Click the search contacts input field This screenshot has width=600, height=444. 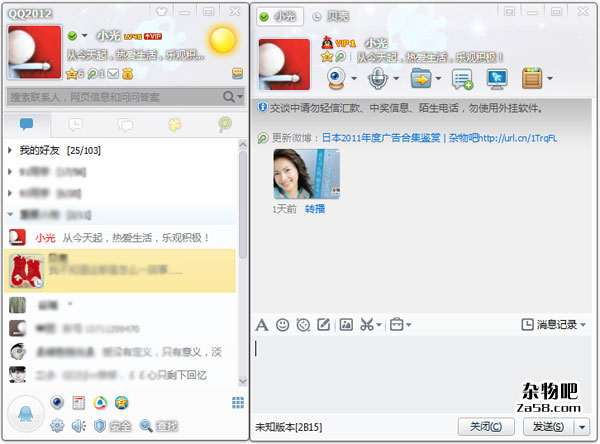114,97
